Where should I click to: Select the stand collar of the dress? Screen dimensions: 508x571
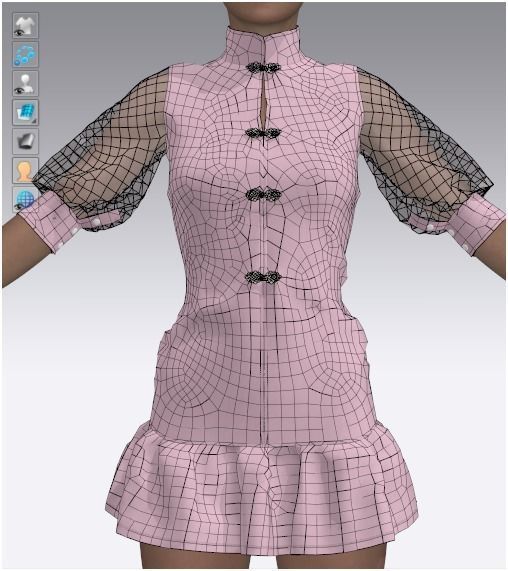tap(263, 46)
